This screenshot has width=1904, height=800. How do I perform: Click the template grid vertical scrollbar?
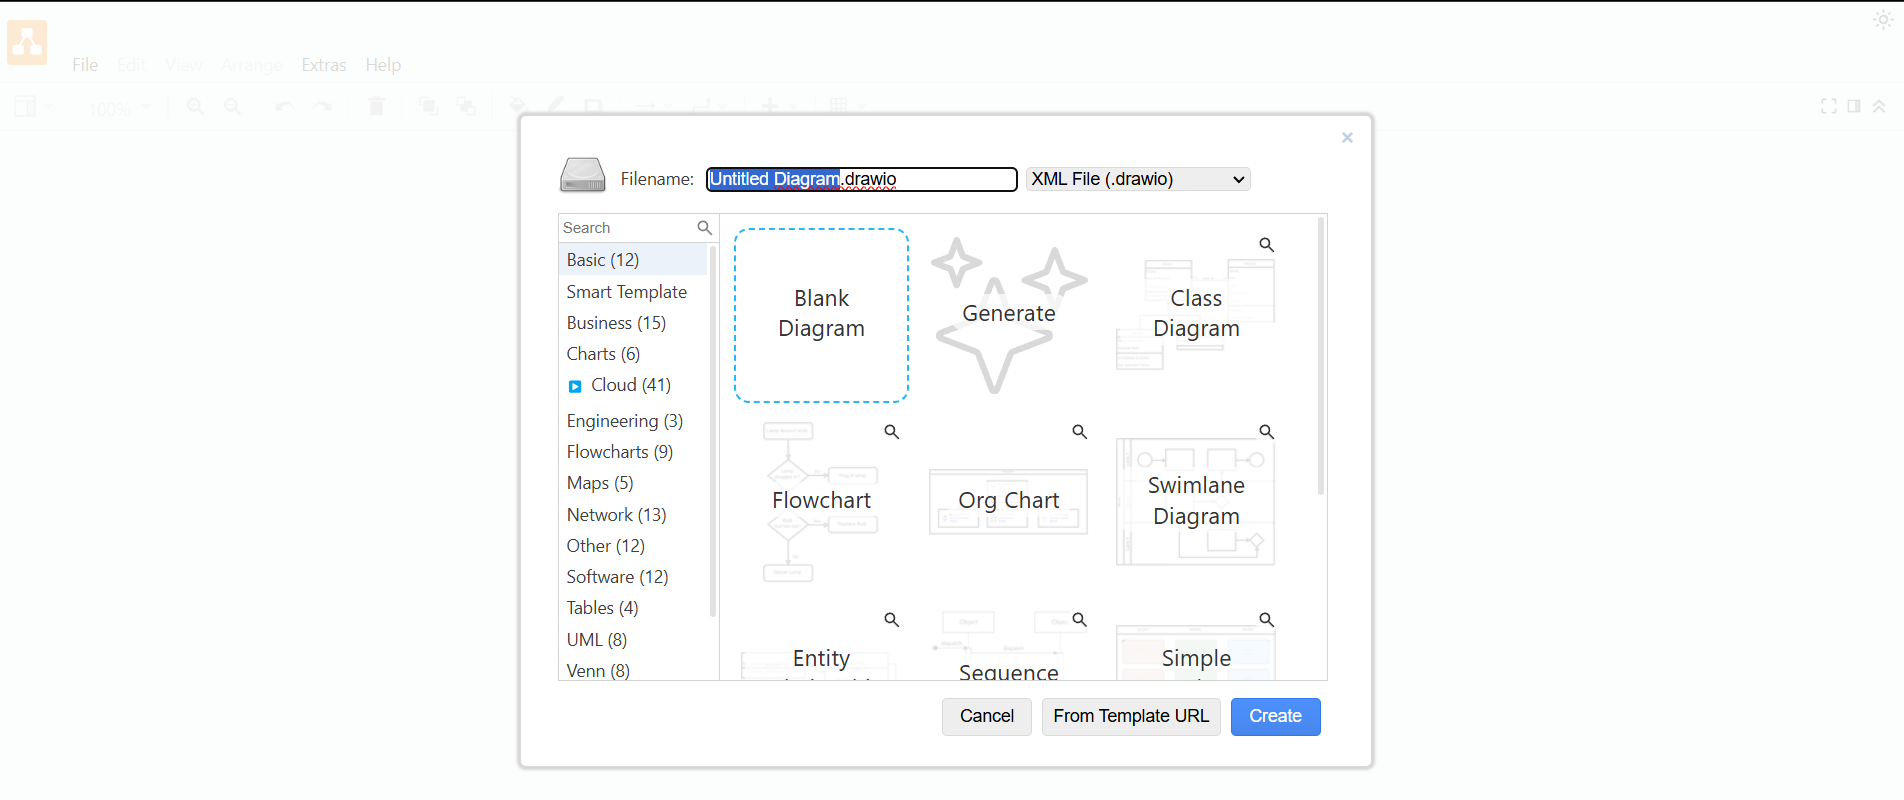tap(1321, 356)
